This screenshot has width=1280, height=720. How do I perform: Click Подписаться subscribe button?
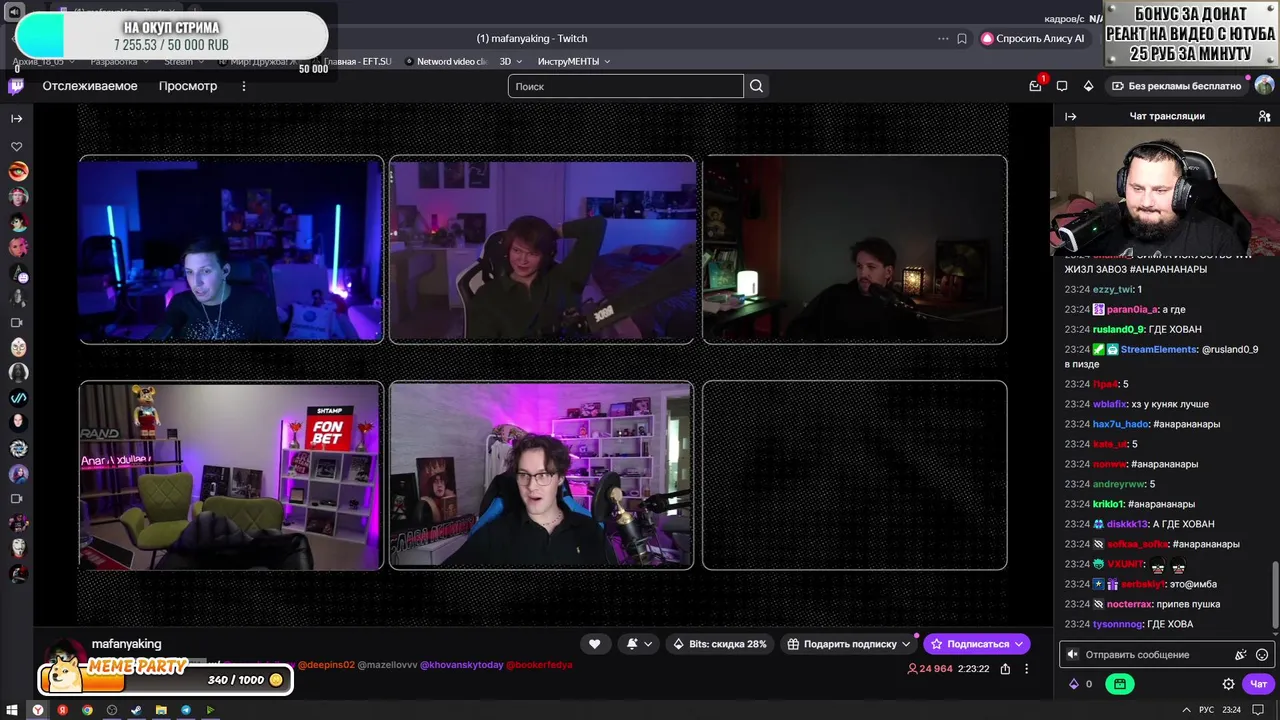pos(977,644)
